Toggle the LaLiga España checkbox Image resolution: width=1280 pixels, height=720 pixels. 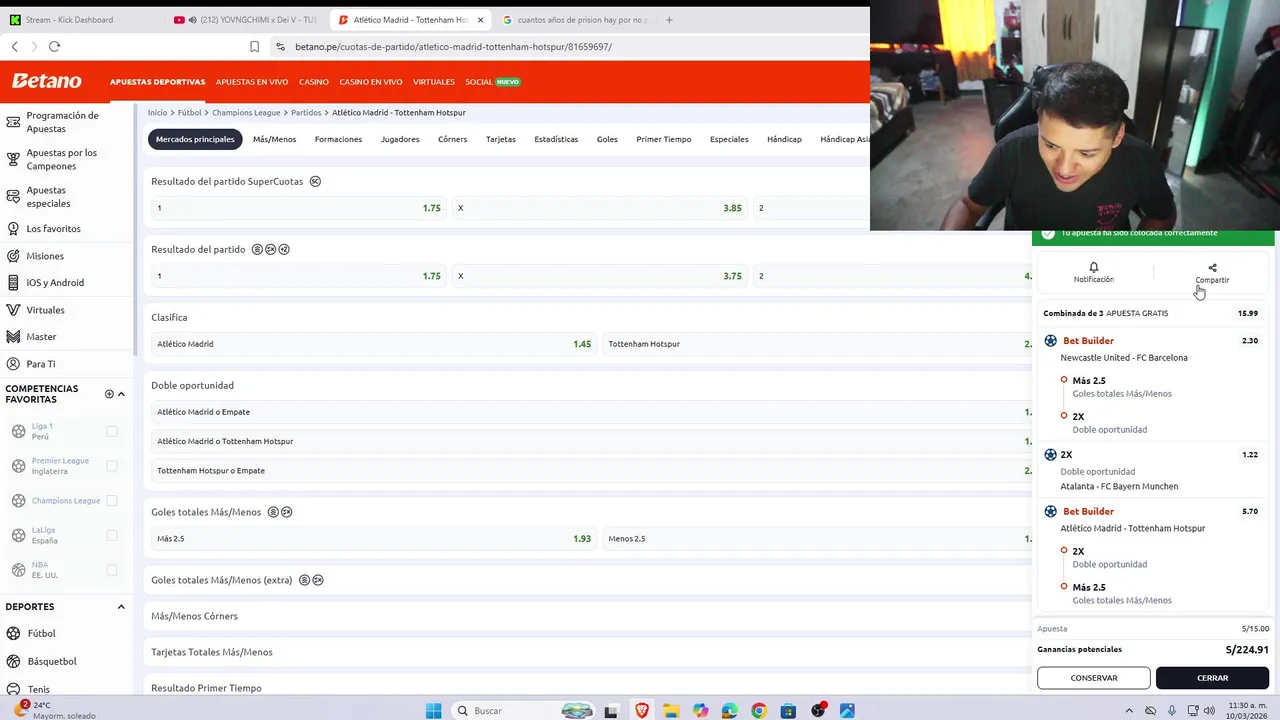click(x=112, y=535)
